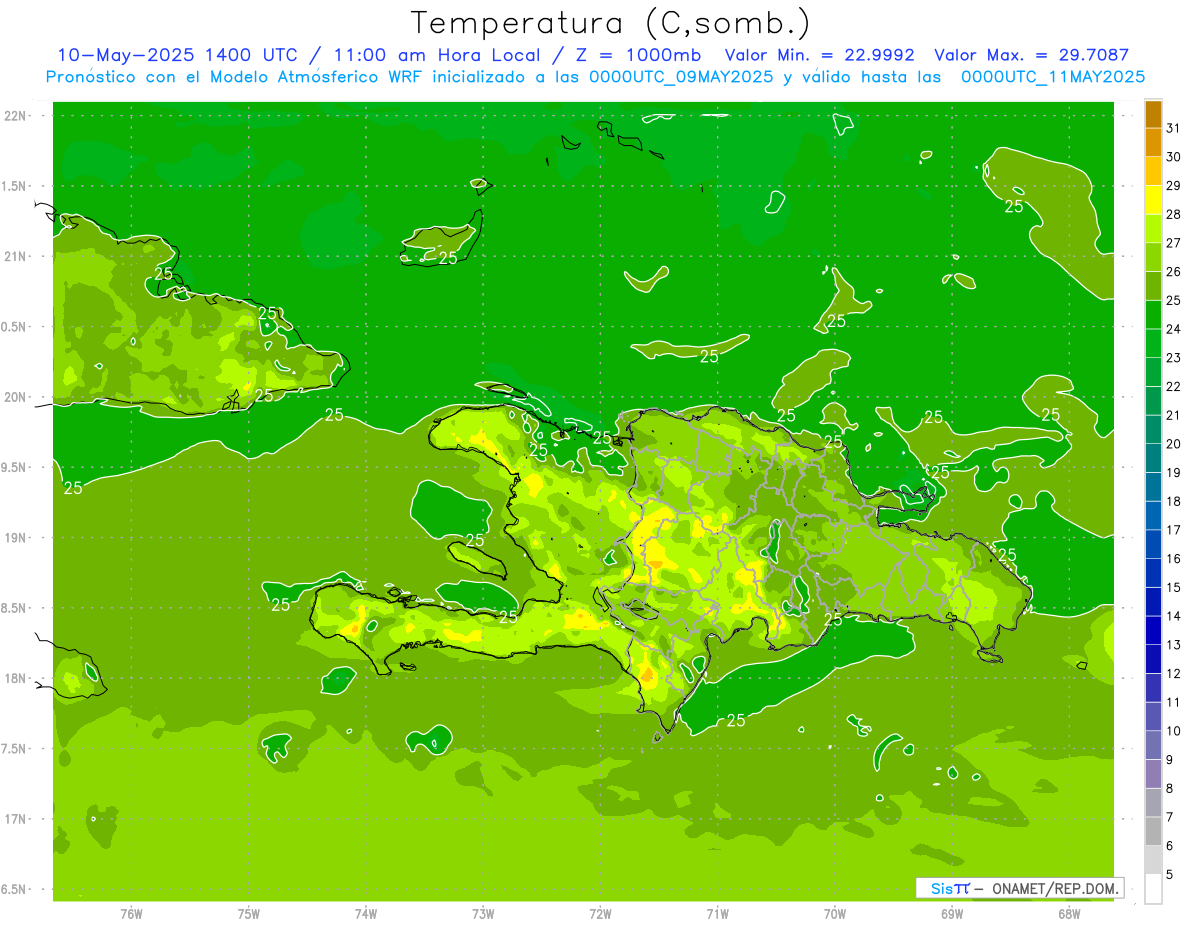Click the '14' label on the color scale
1200x927 pixels.
tap(1174, 616)
